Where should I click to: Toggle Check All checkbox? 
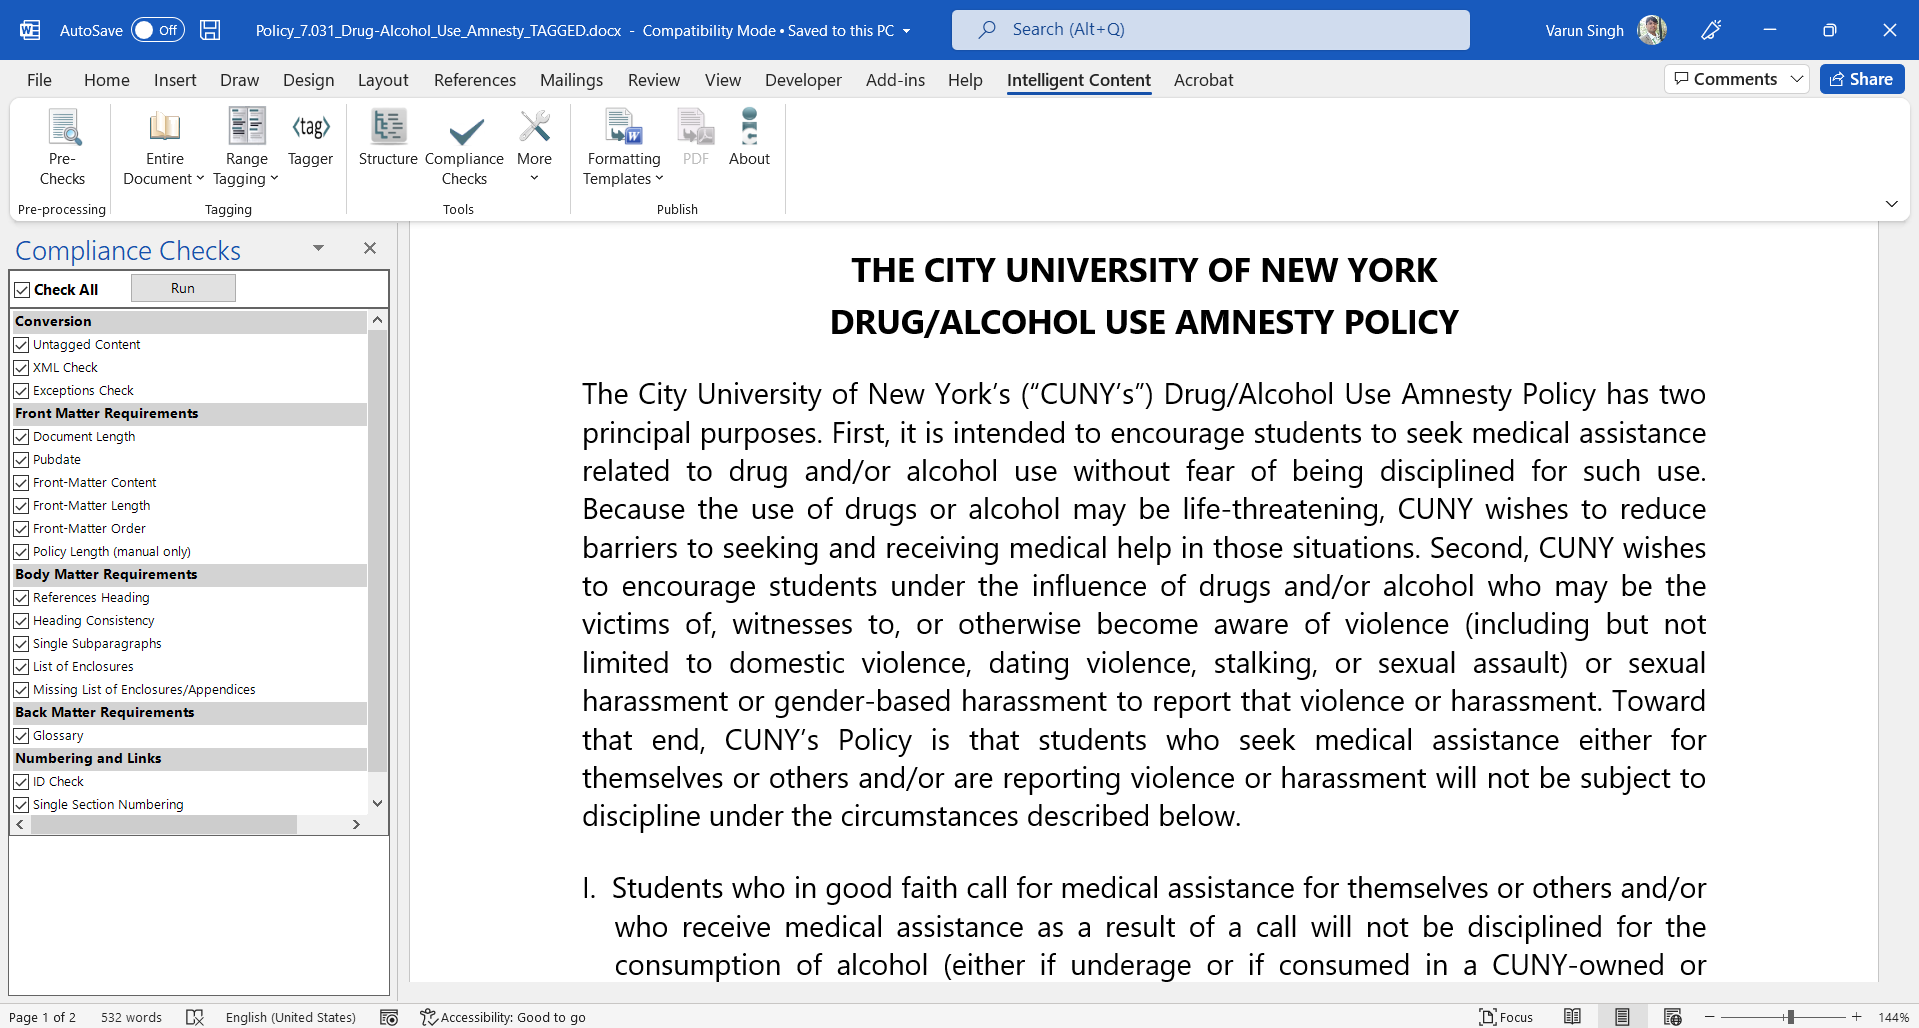coord(22,290)
